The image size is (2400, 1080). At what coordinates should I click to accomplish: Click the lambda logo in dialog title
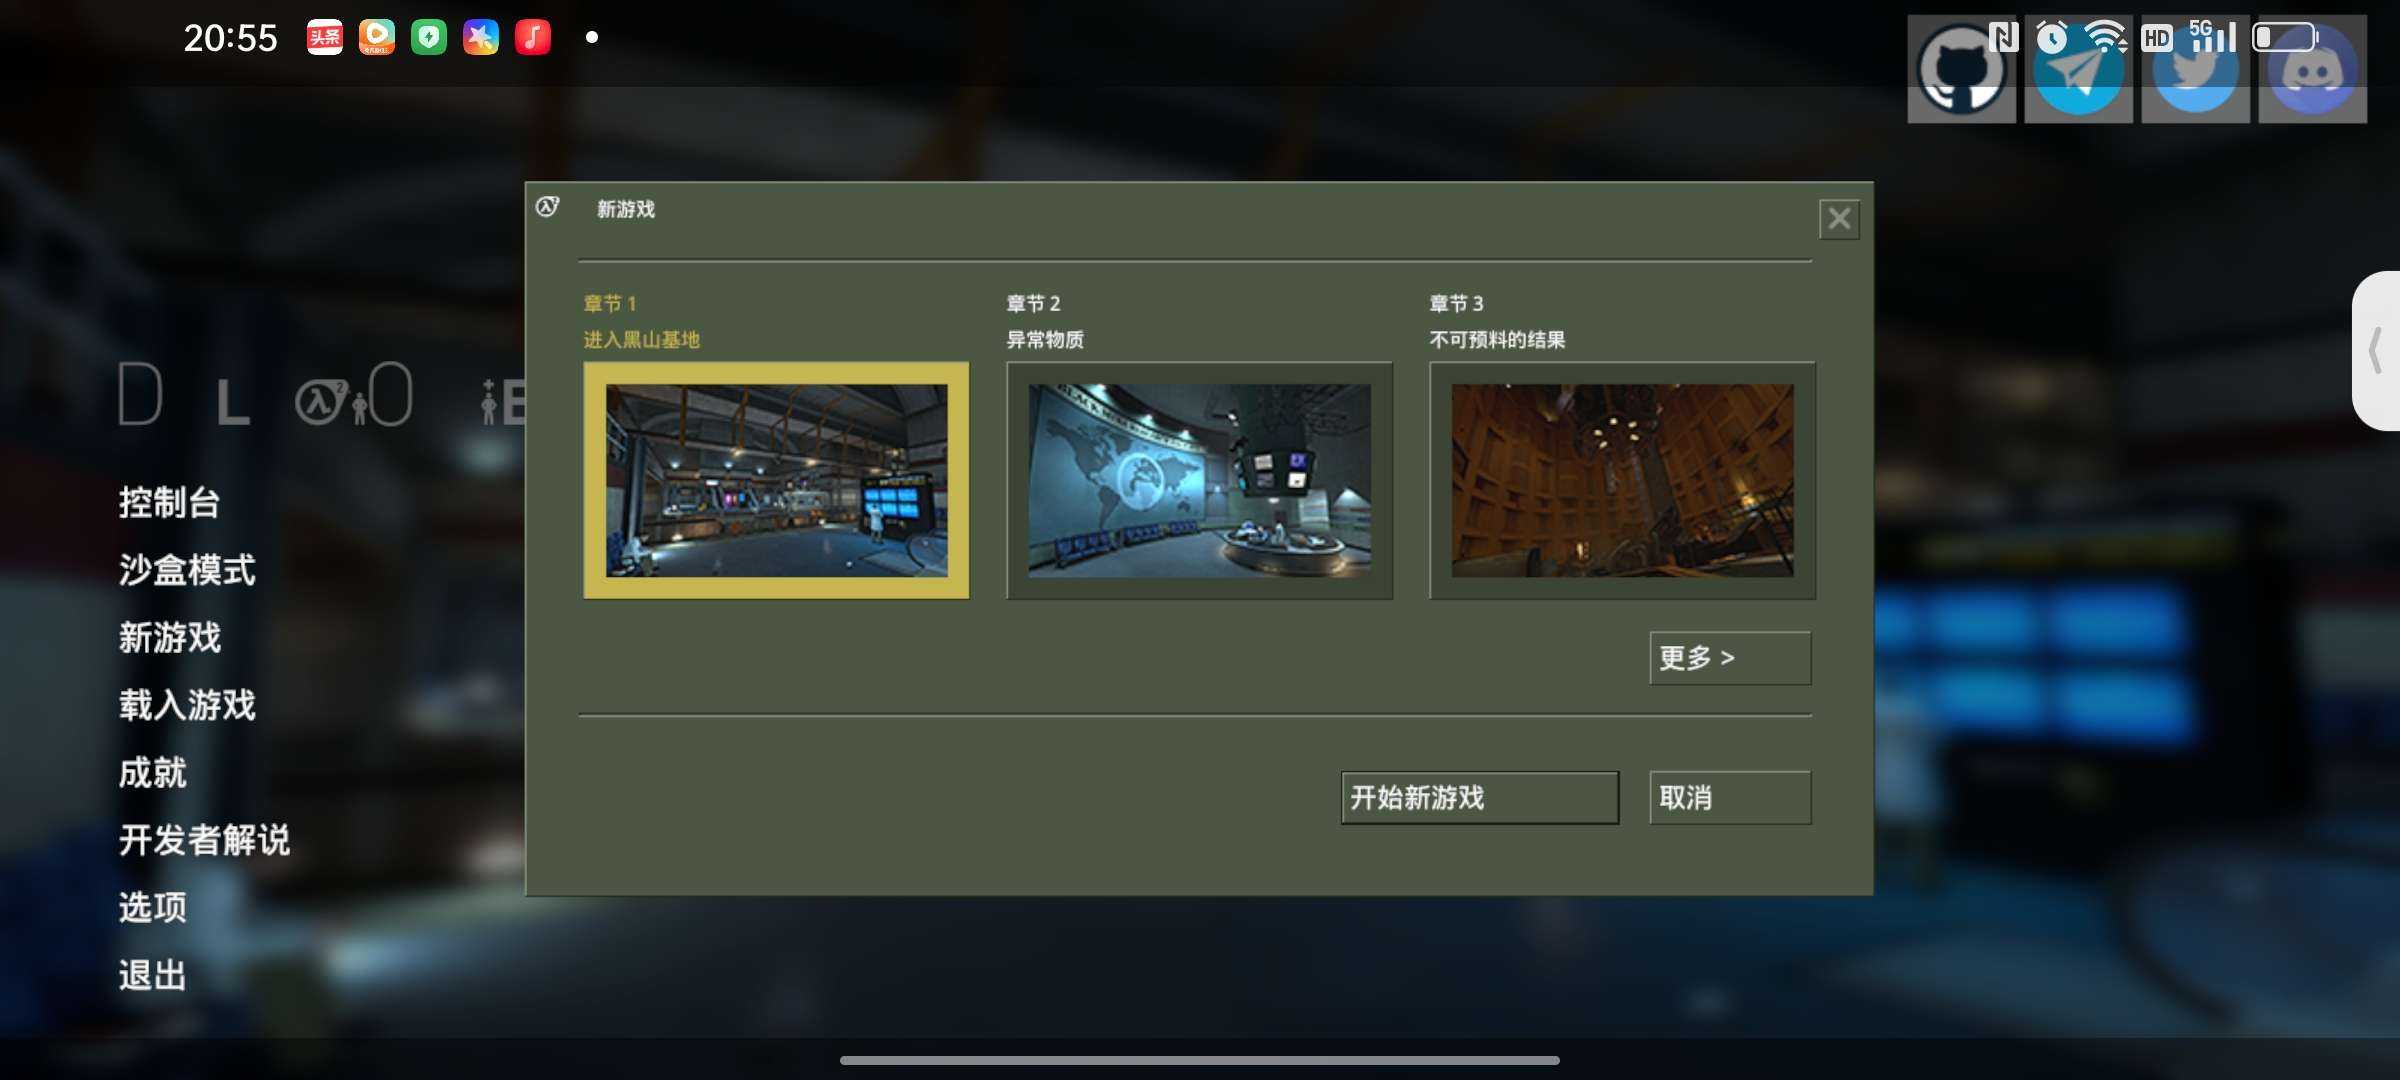547,207
